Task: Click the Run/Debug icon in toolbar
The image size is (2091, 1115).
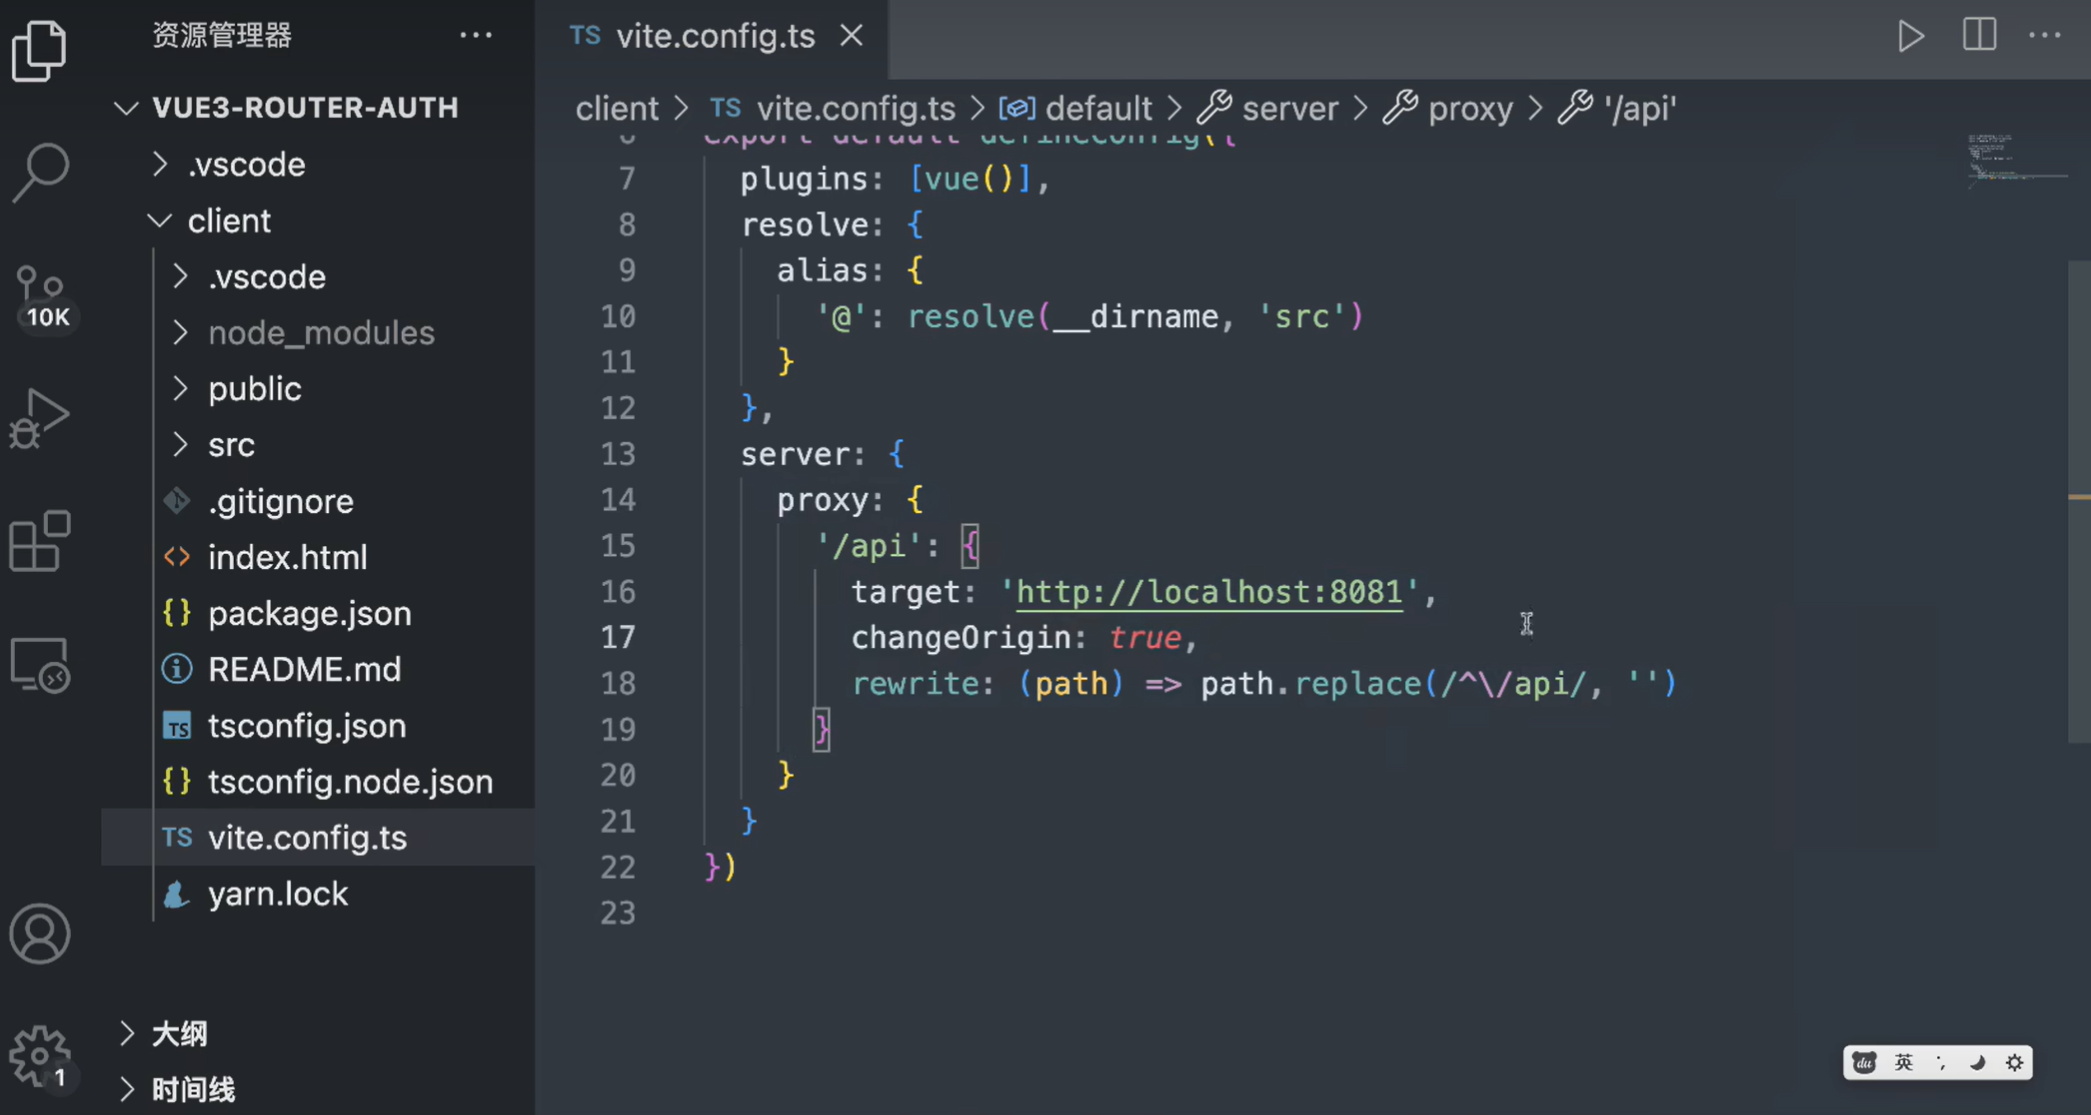Action: [1914, 36]
